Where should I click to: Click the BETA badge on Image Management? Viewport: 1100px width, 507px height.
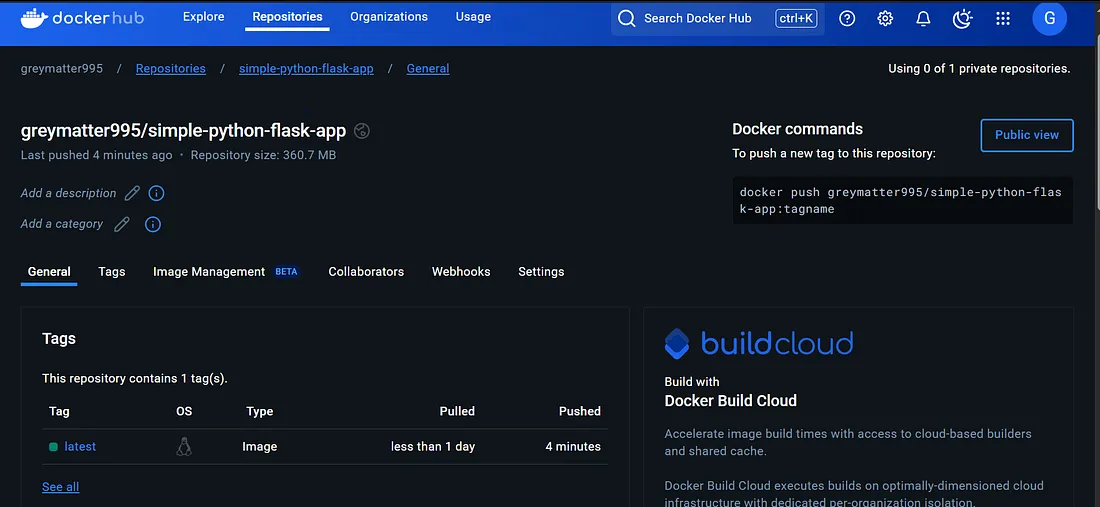[x=286, y=272]
